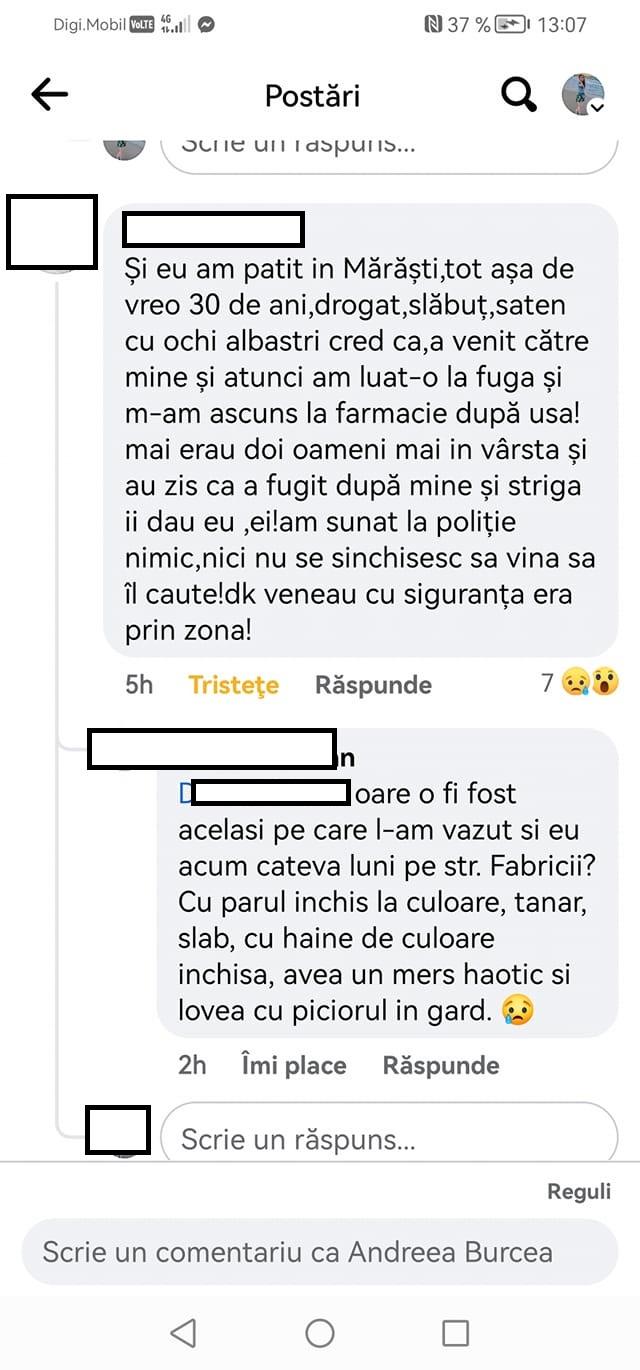Like the reply with Îmi place
The height and width of the screenshot is (1370, 640).
[x=294, y=1065]
